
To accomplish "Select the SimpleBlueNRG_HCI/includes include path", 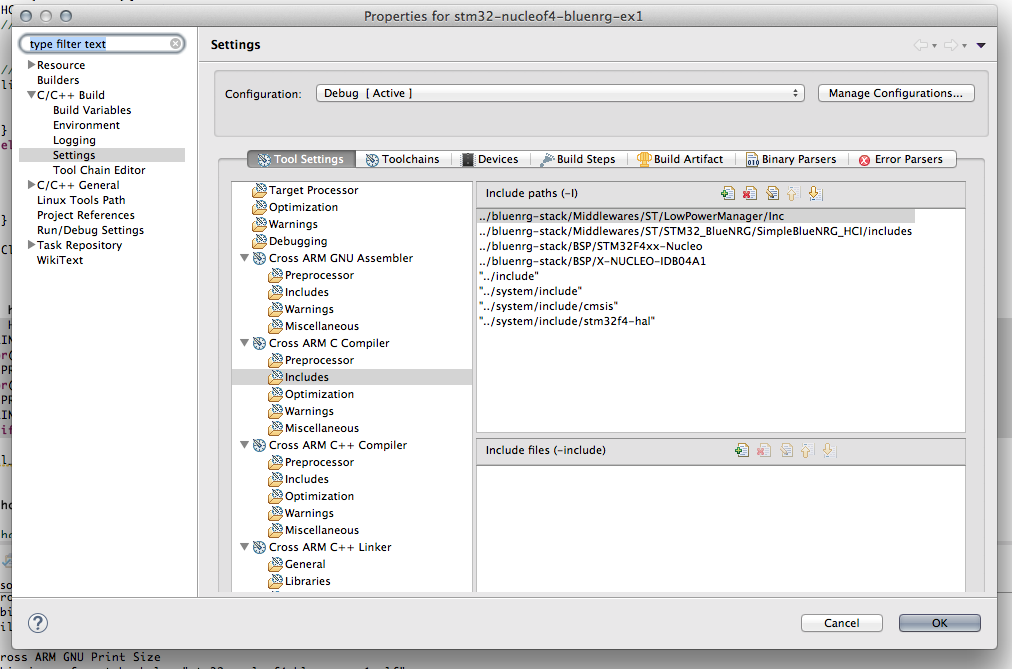I will pyautogui.click(x=696, y=231).
